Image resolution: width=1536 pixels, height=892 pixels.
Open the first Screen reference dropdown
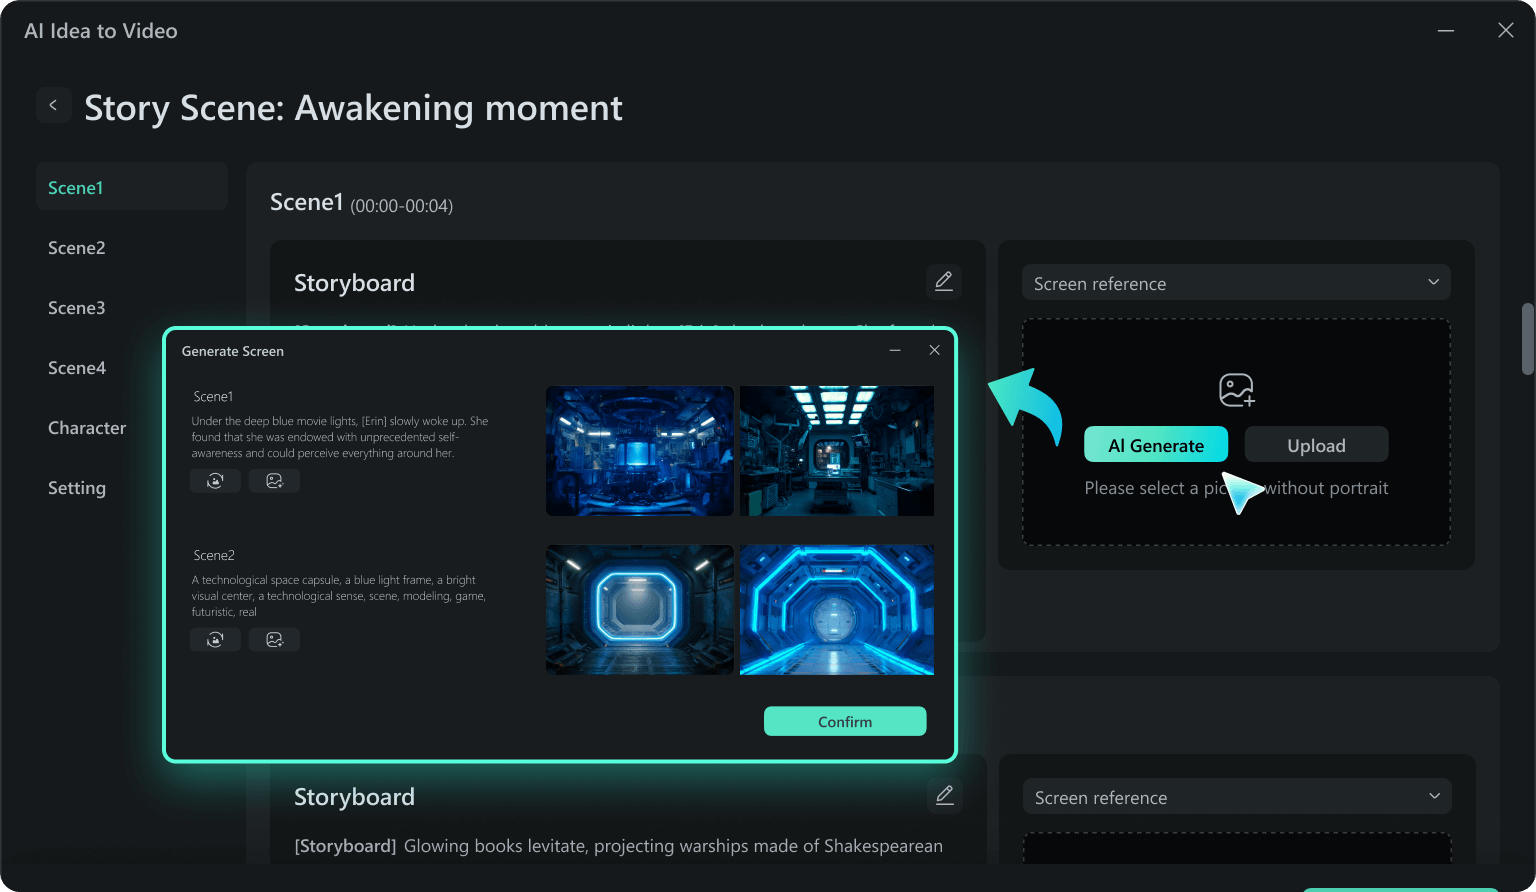tap(1236, 283)
